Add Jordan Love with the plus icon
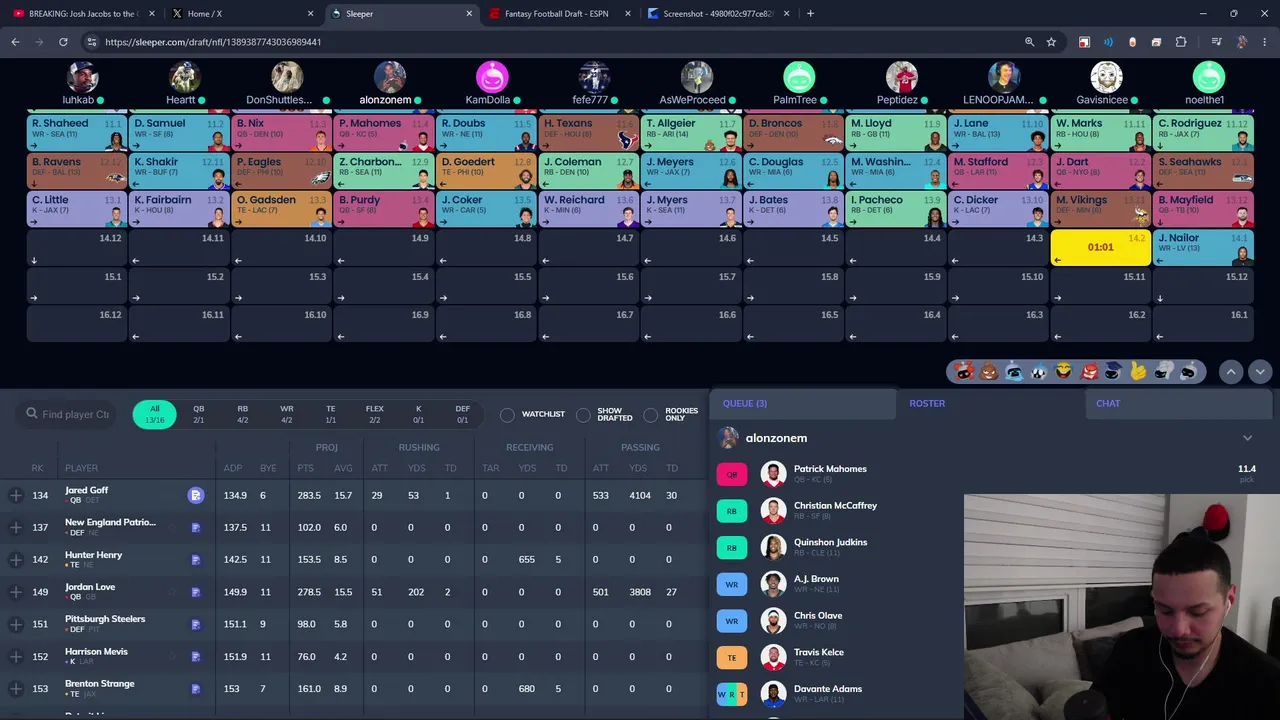 [x=16, y=592]
